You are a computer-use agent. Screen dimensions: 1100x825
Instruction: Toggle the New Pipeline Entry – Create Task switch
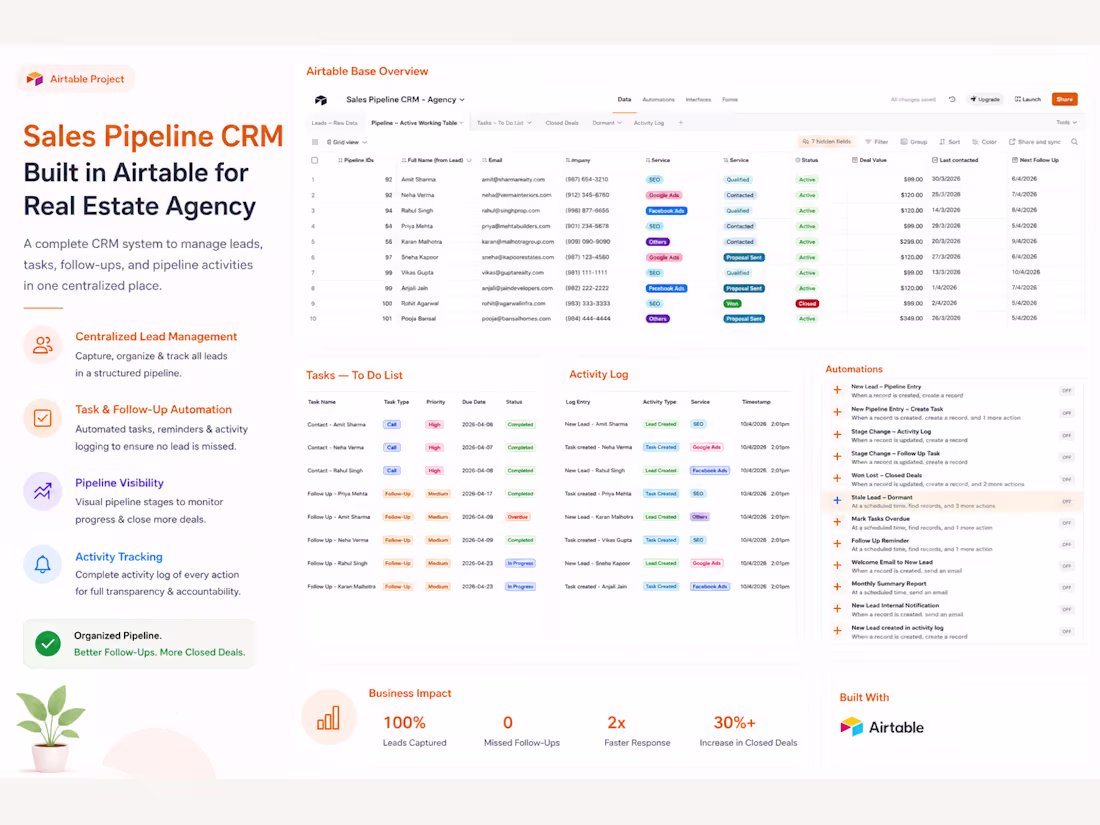[1066, 413]
